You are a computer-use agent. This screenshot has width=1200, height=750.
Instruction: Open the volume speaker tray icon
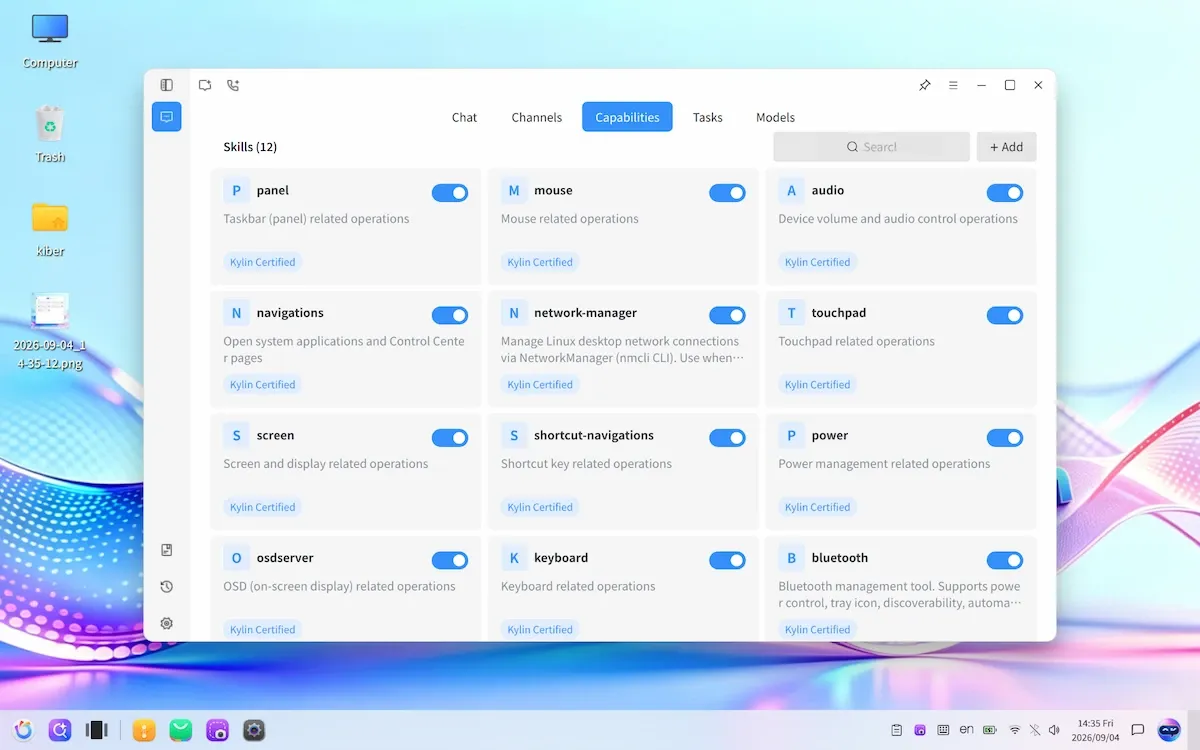pos(1054,730)
